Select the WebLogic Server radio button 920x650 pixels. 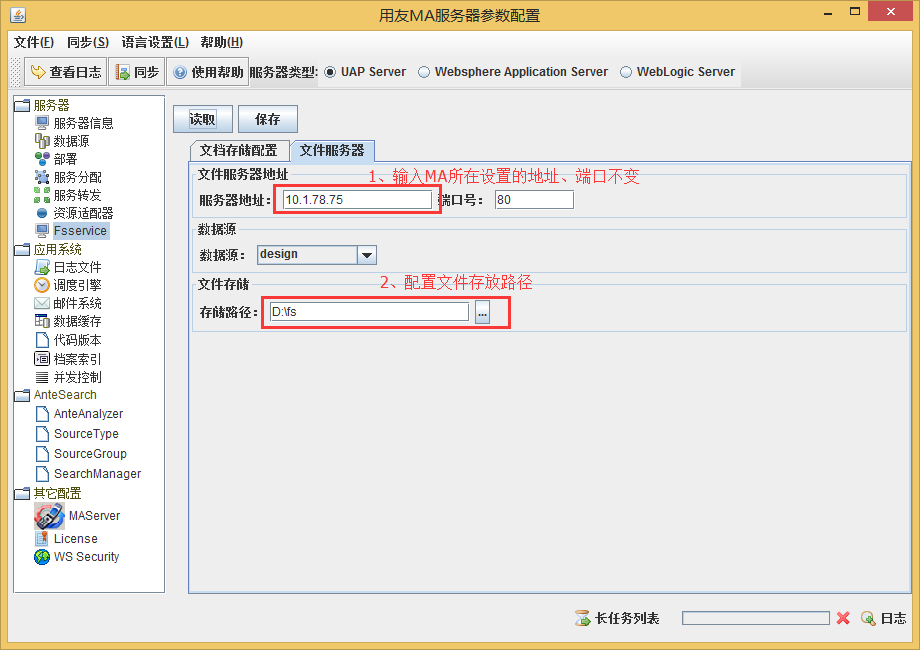coord(626,72)
